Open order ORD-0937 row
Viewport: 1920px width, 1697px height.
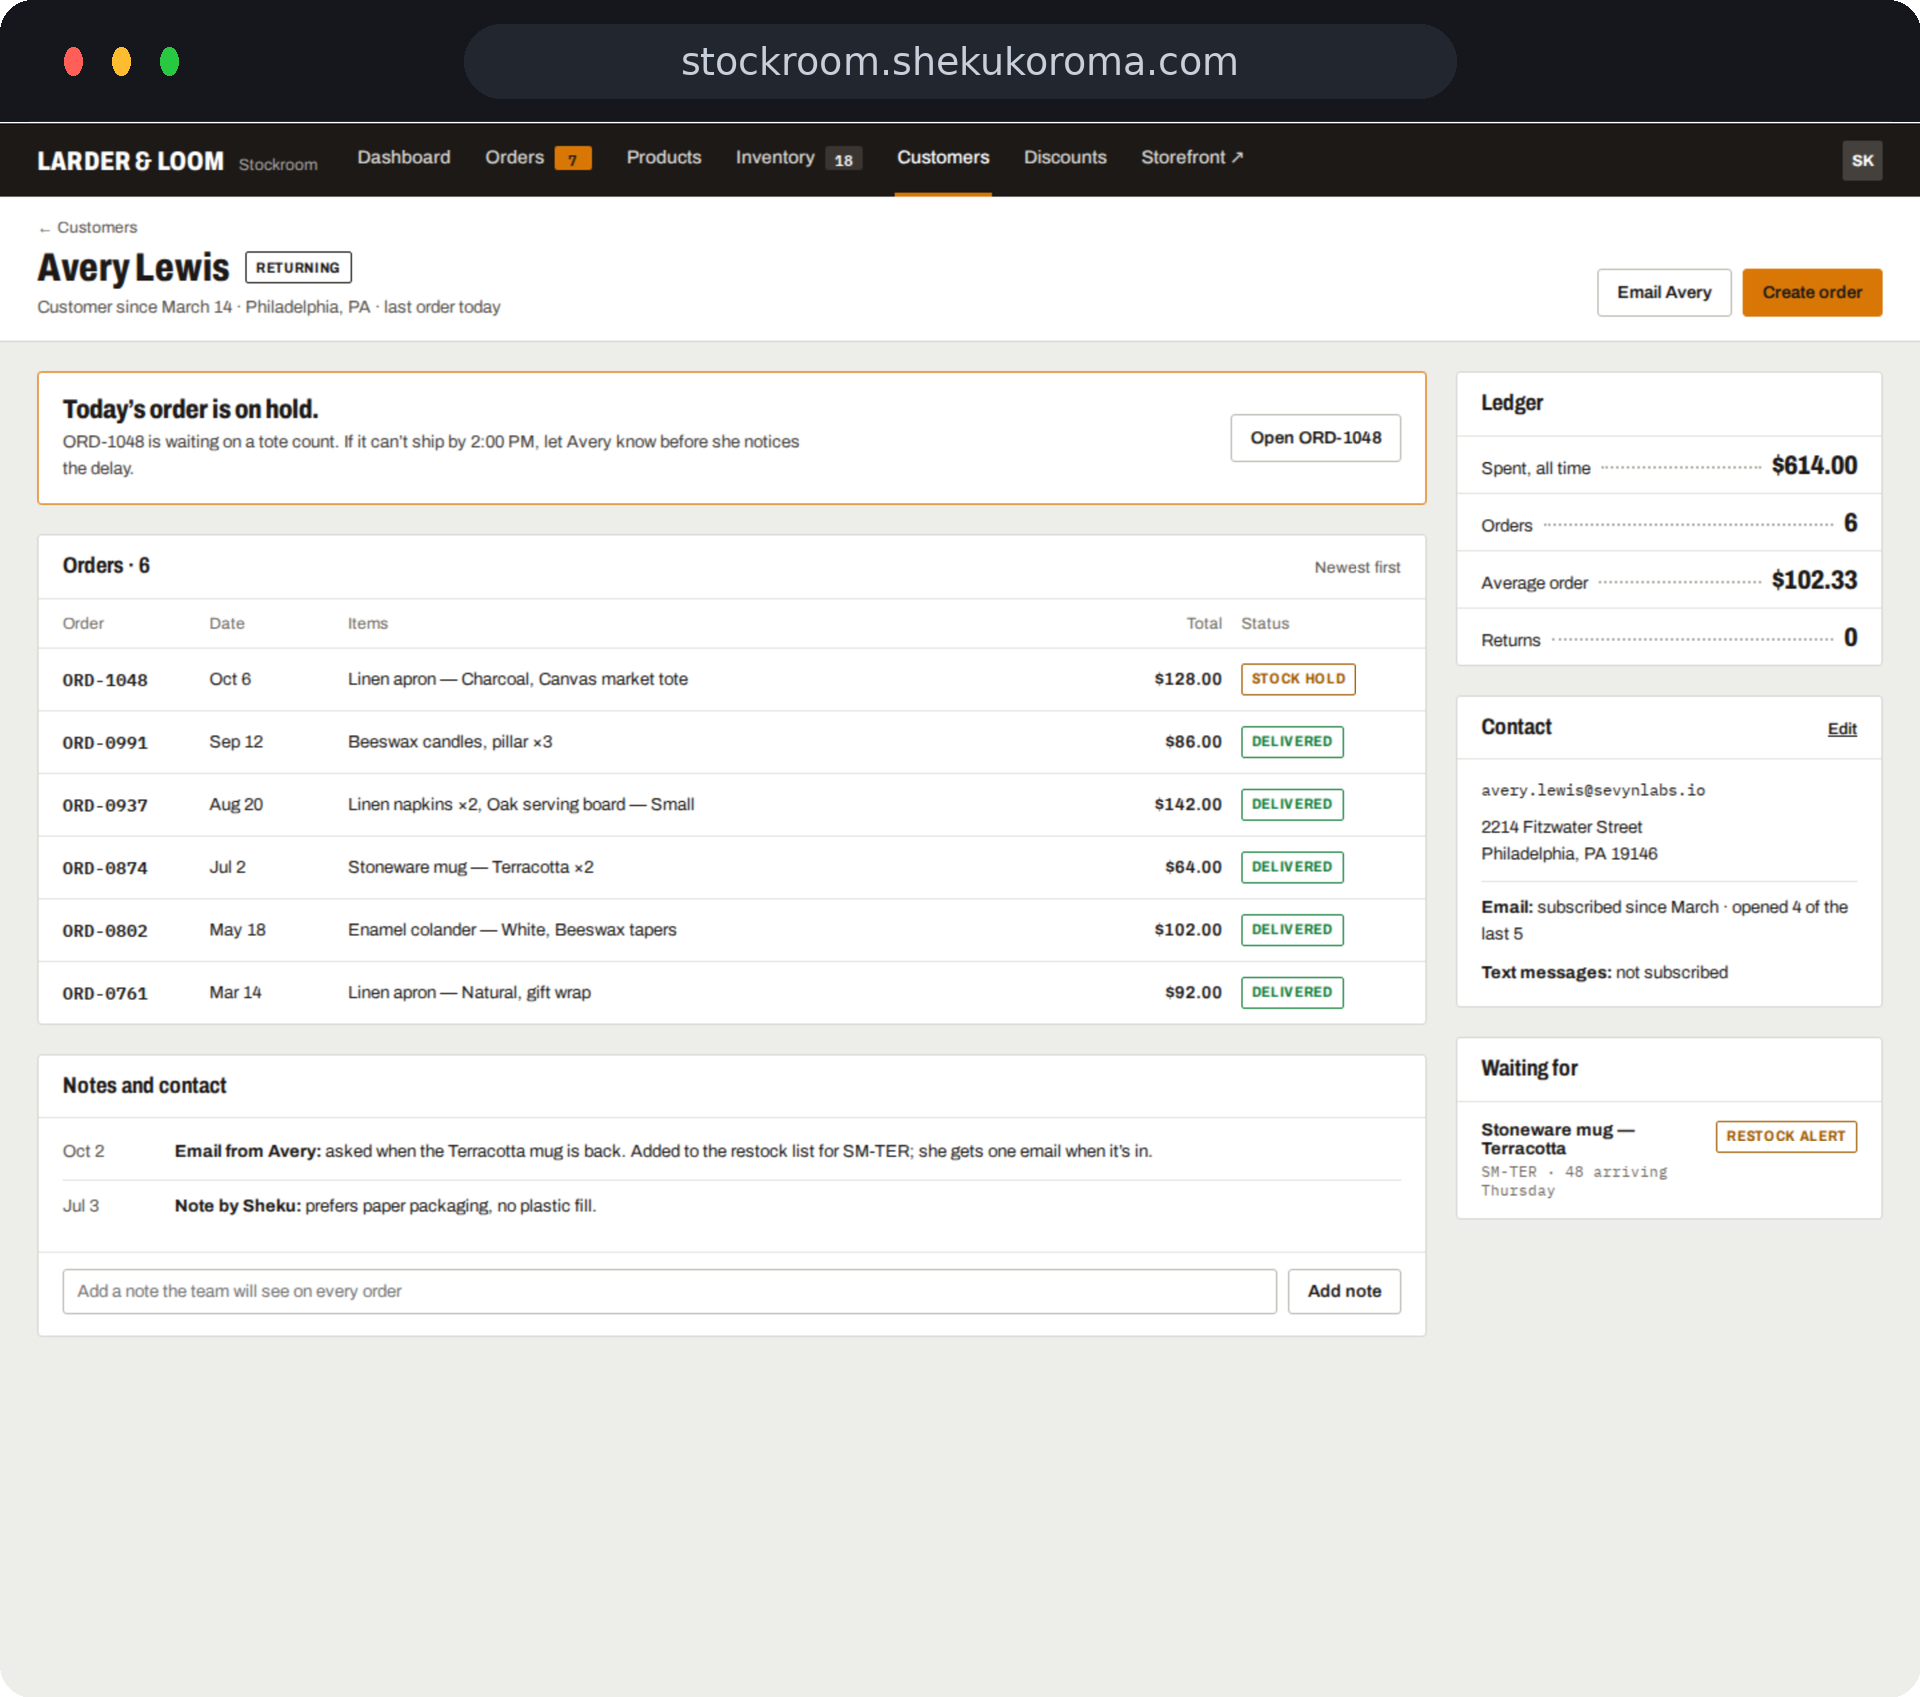(x=731, y=805)
